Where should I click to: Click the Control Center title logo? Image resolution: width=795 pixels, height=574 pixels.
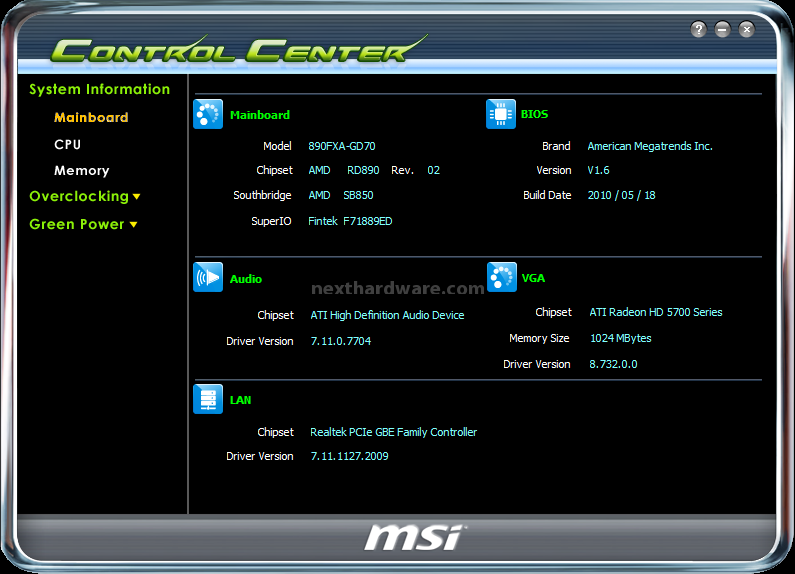pos(238,50)
